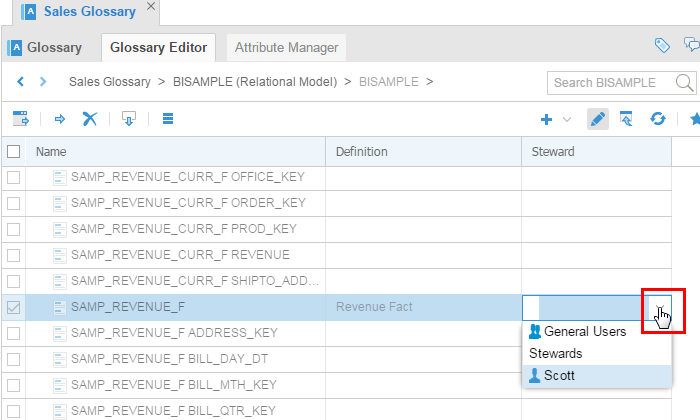This screenshot has height=420, width=700.
Task: Open the Steward dropdown arrow
Action: (660, 308)
